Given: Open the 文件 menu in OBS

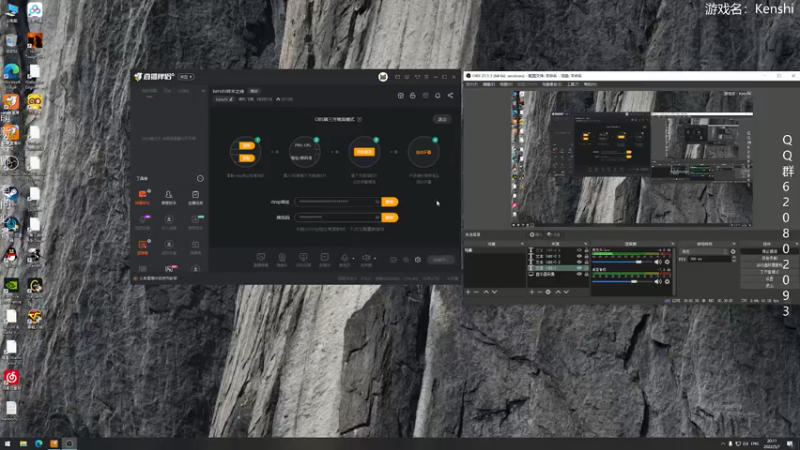Looking at the screenshot, I should (472, 84).
